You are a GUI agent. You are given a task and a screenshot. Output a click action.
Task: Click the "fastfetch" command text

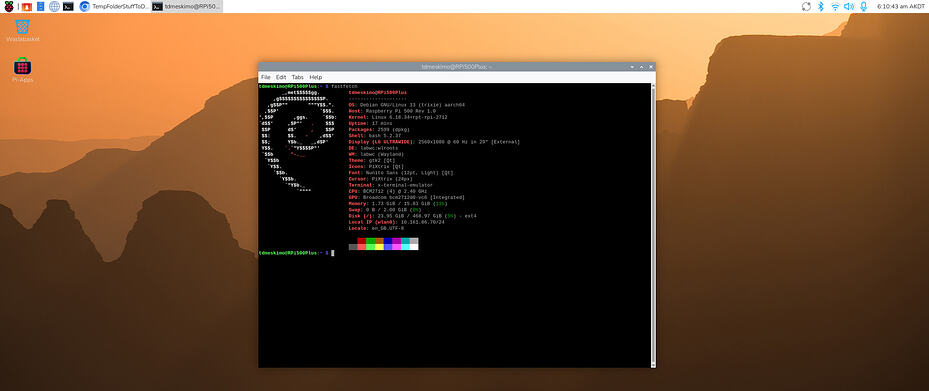(344, 86)
